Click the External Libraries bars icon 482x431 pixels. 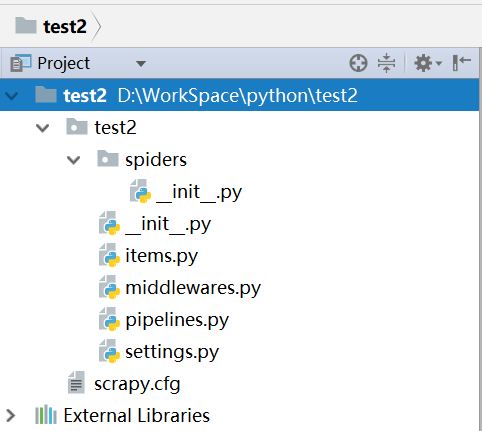click(x=46, y=415)
